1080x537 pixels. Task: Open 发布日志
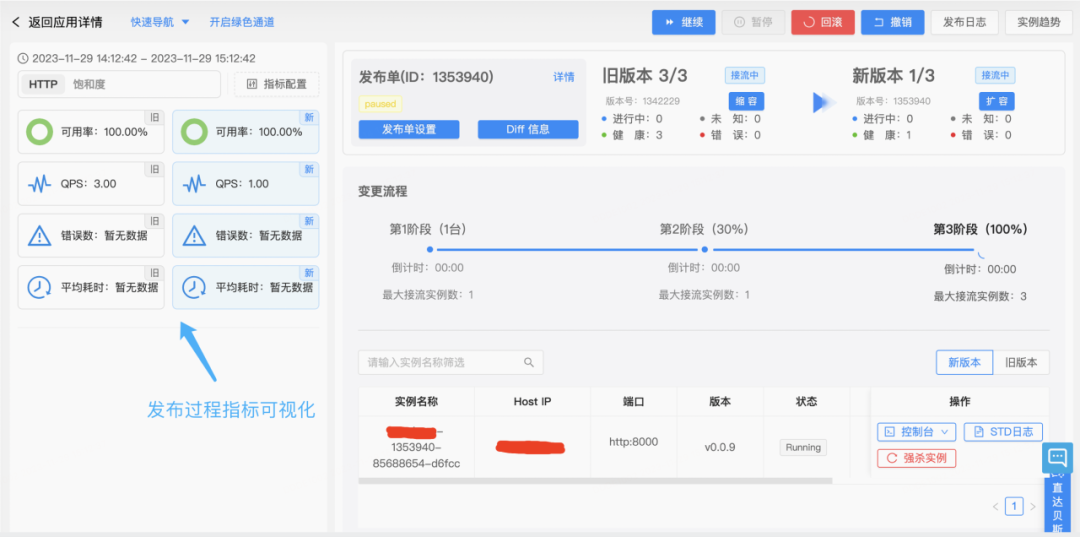coord(964,22)
